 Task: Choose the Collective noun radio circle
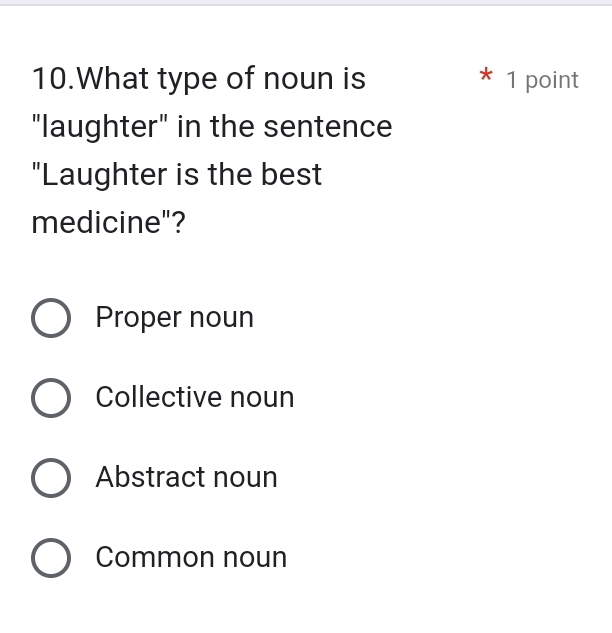51,398
